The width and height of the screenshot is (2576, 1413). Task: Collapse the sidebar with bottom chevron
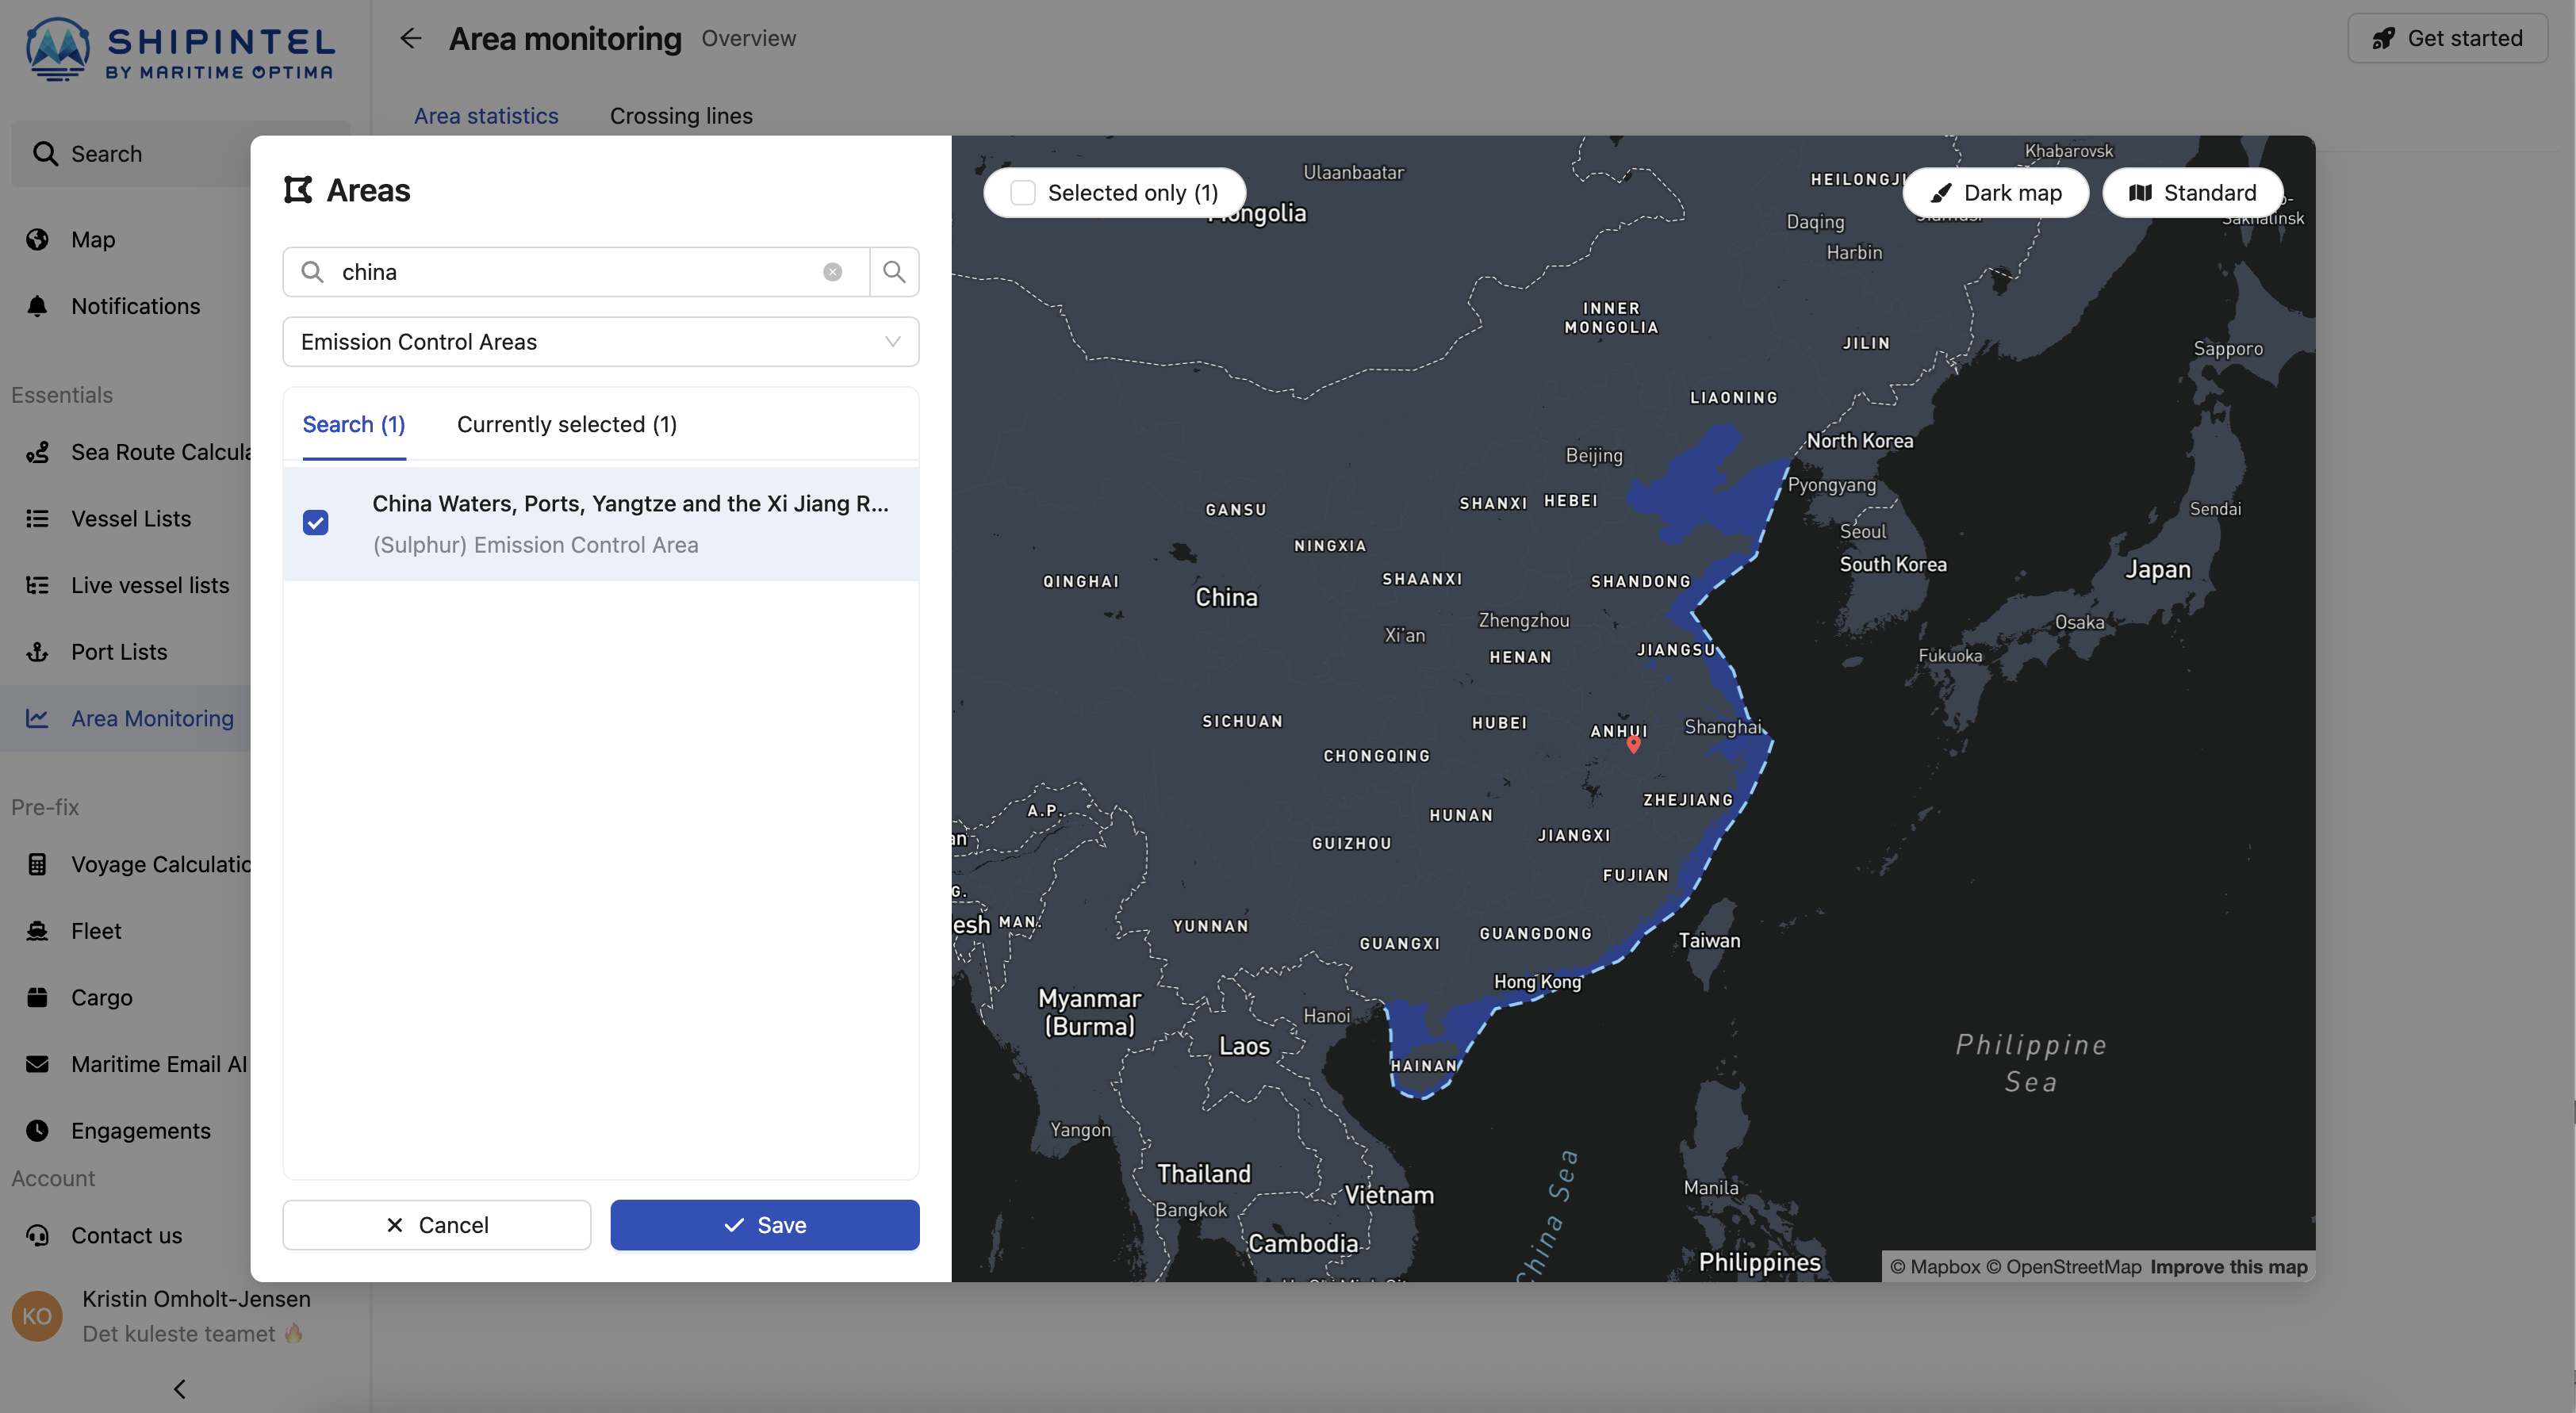tap(180, 1388)
